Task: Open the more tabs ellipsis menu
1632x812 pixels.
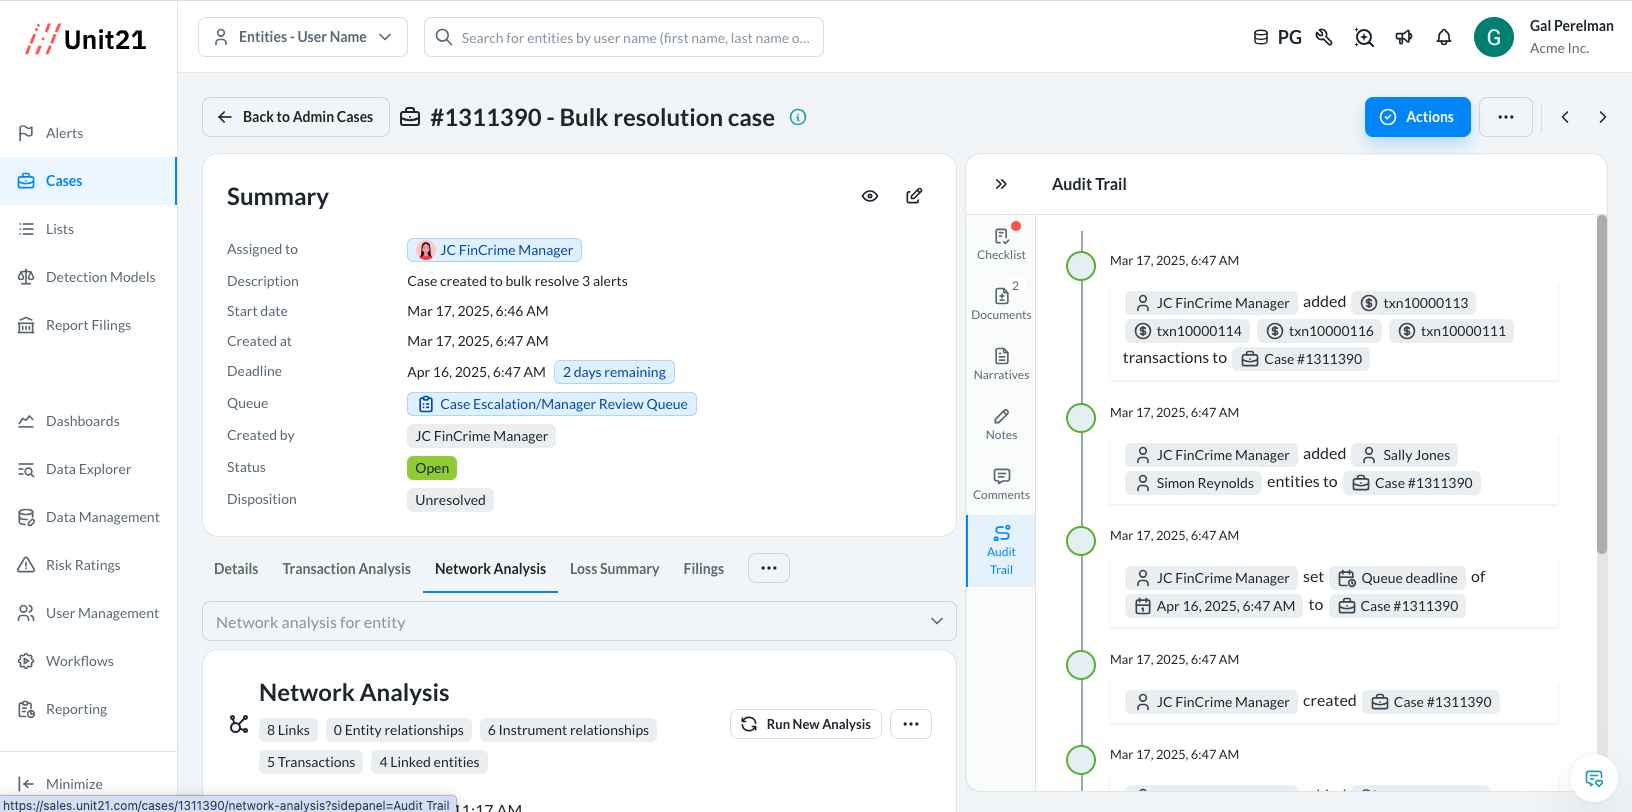Action: coord(768,568)
